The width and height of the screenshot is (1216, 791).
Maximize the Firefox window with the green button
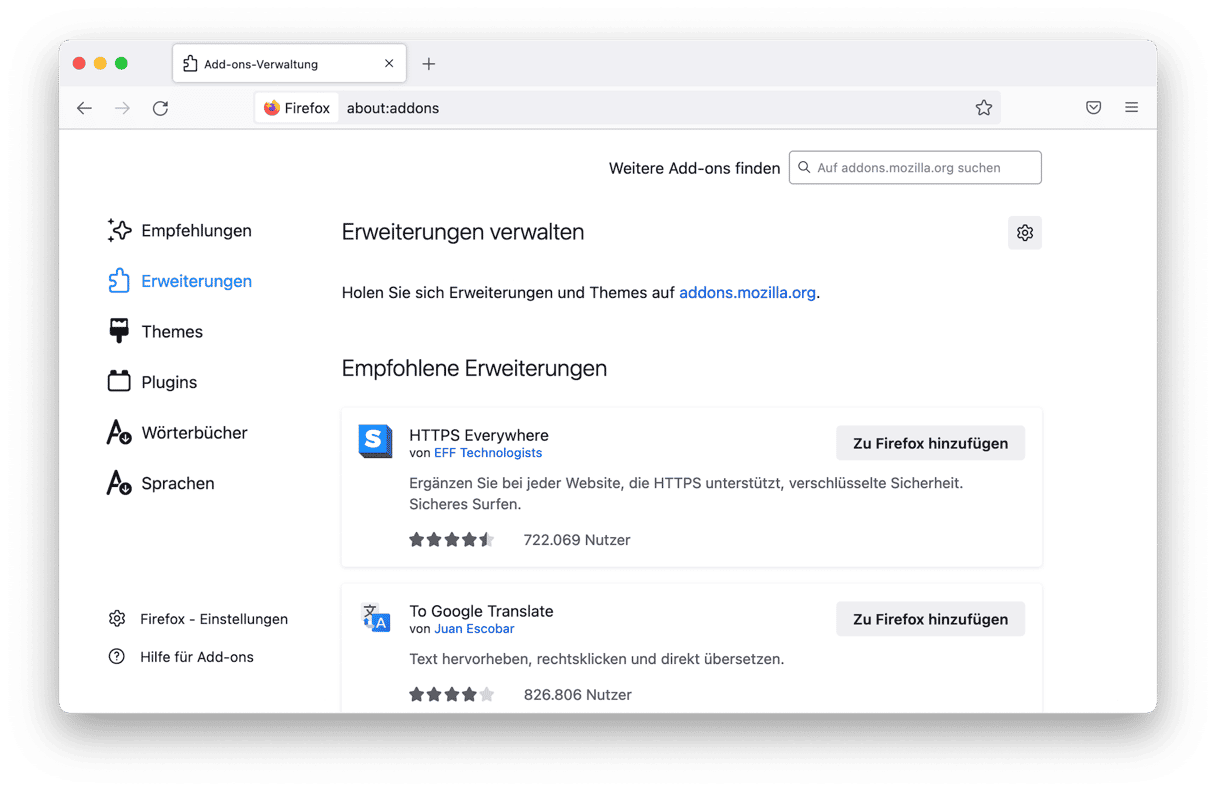(121, 64)
